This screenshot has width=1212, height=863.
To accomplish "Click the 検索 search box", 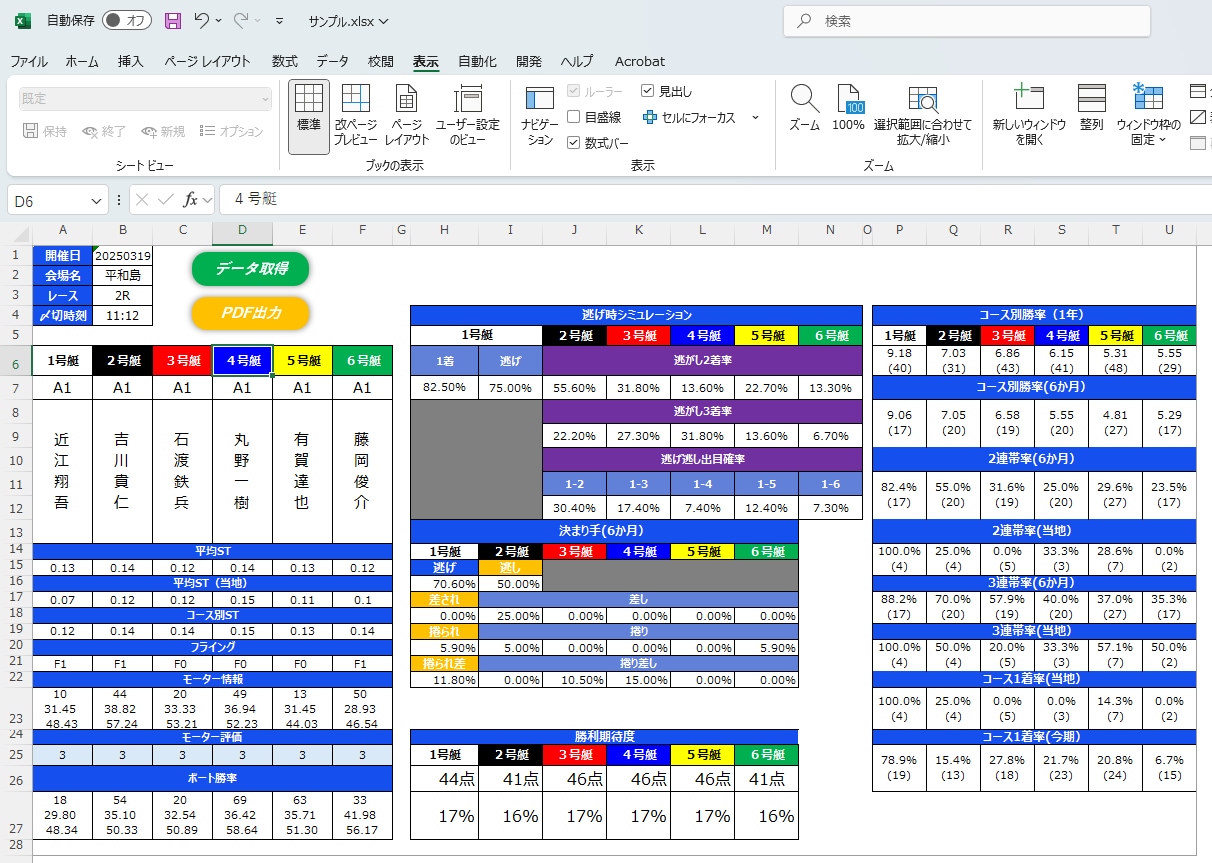I will [x=967, y=21].
